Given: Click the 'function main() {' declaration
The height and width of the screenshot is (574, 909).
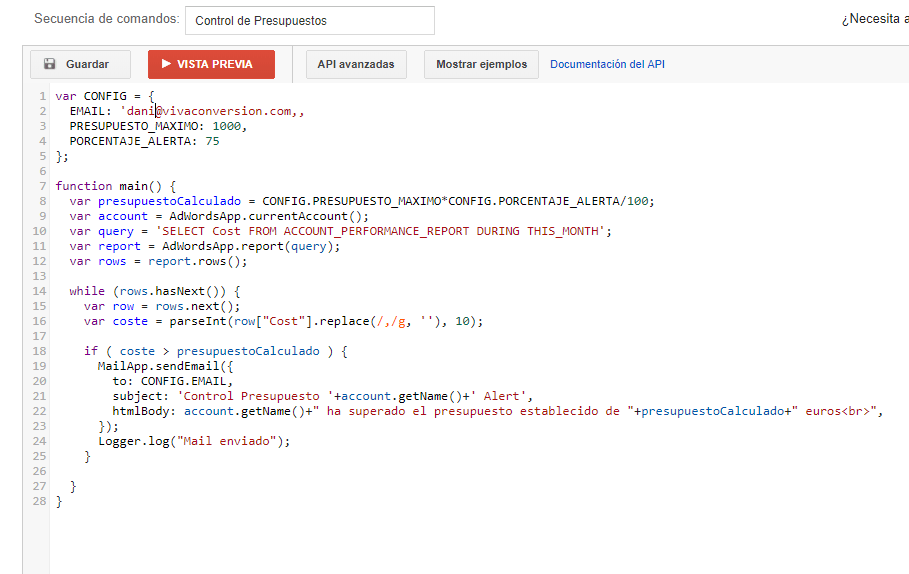Looking at the screenshot, I should point(115,186).
